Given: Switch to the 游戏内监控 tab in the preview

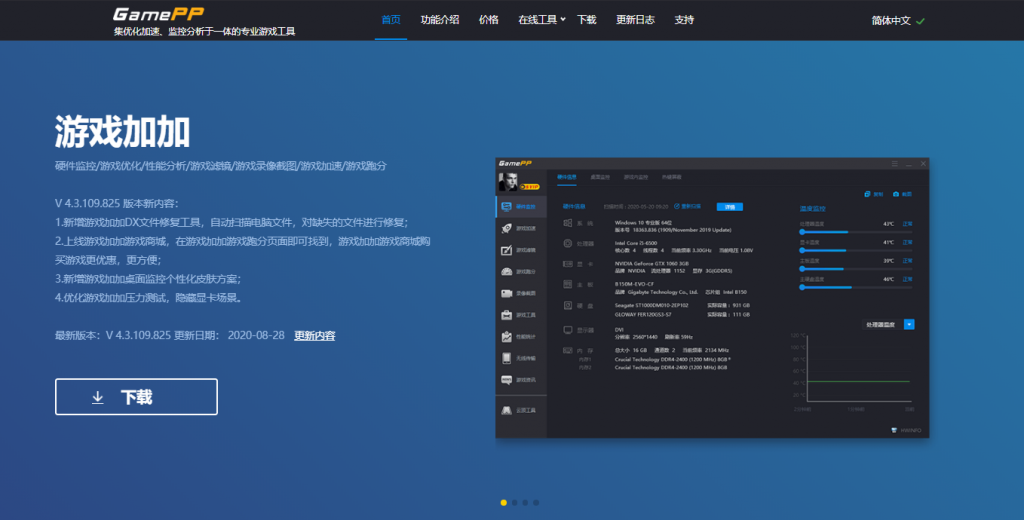Looking at the screenshot, I should (636, 177).
